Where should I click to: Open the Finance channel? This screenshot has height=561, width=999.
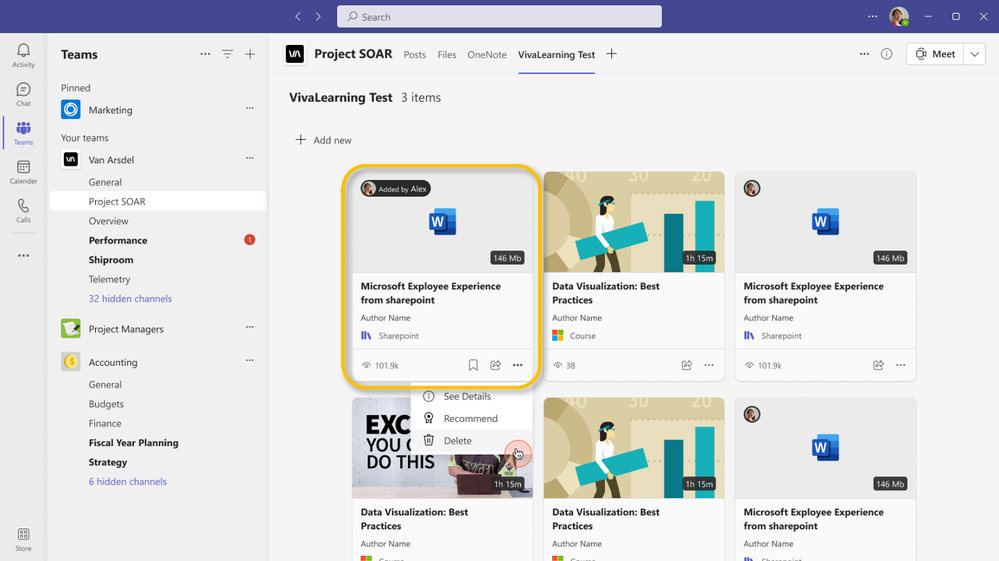point(104,423)
